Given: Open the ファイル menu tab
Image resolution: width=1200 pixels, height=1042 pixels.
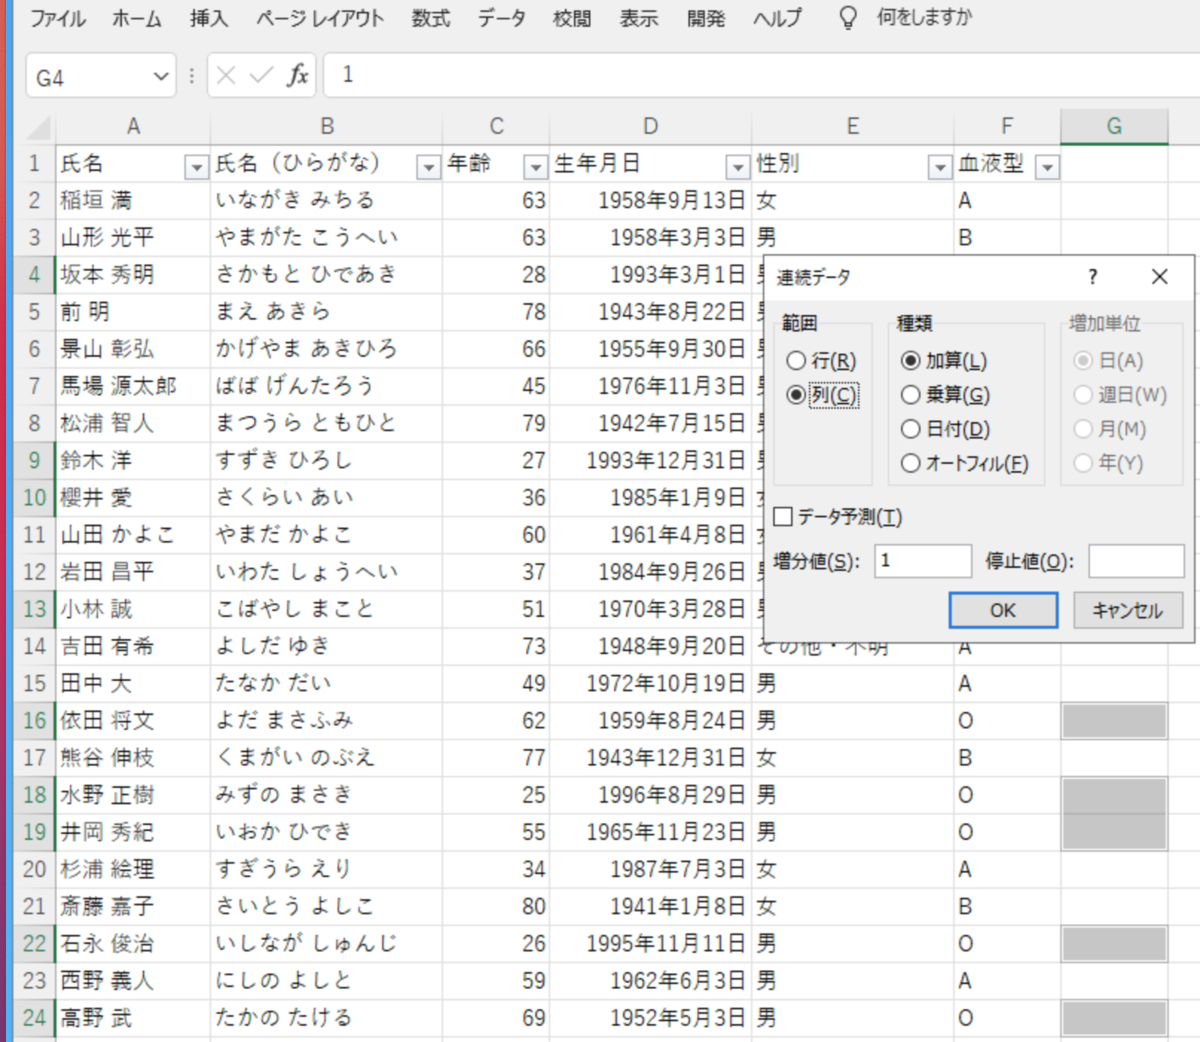Looking at the screenshot, I should pyautogui.click(x=58, y=18).
